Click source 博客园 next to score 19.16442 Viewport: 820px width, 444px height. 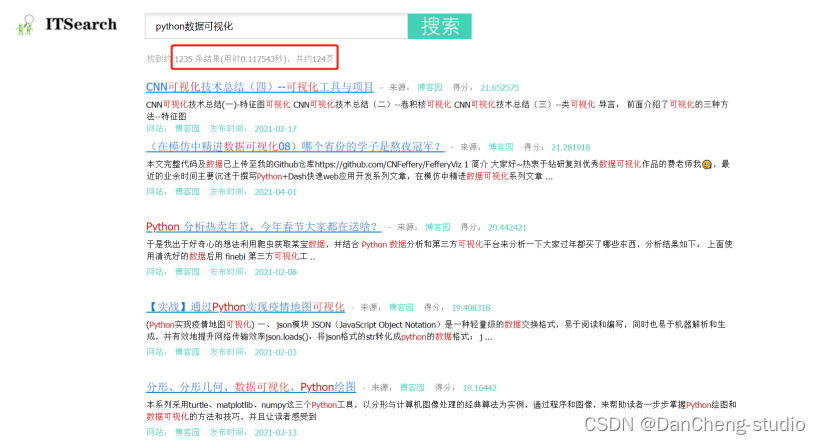coord(412,388)
